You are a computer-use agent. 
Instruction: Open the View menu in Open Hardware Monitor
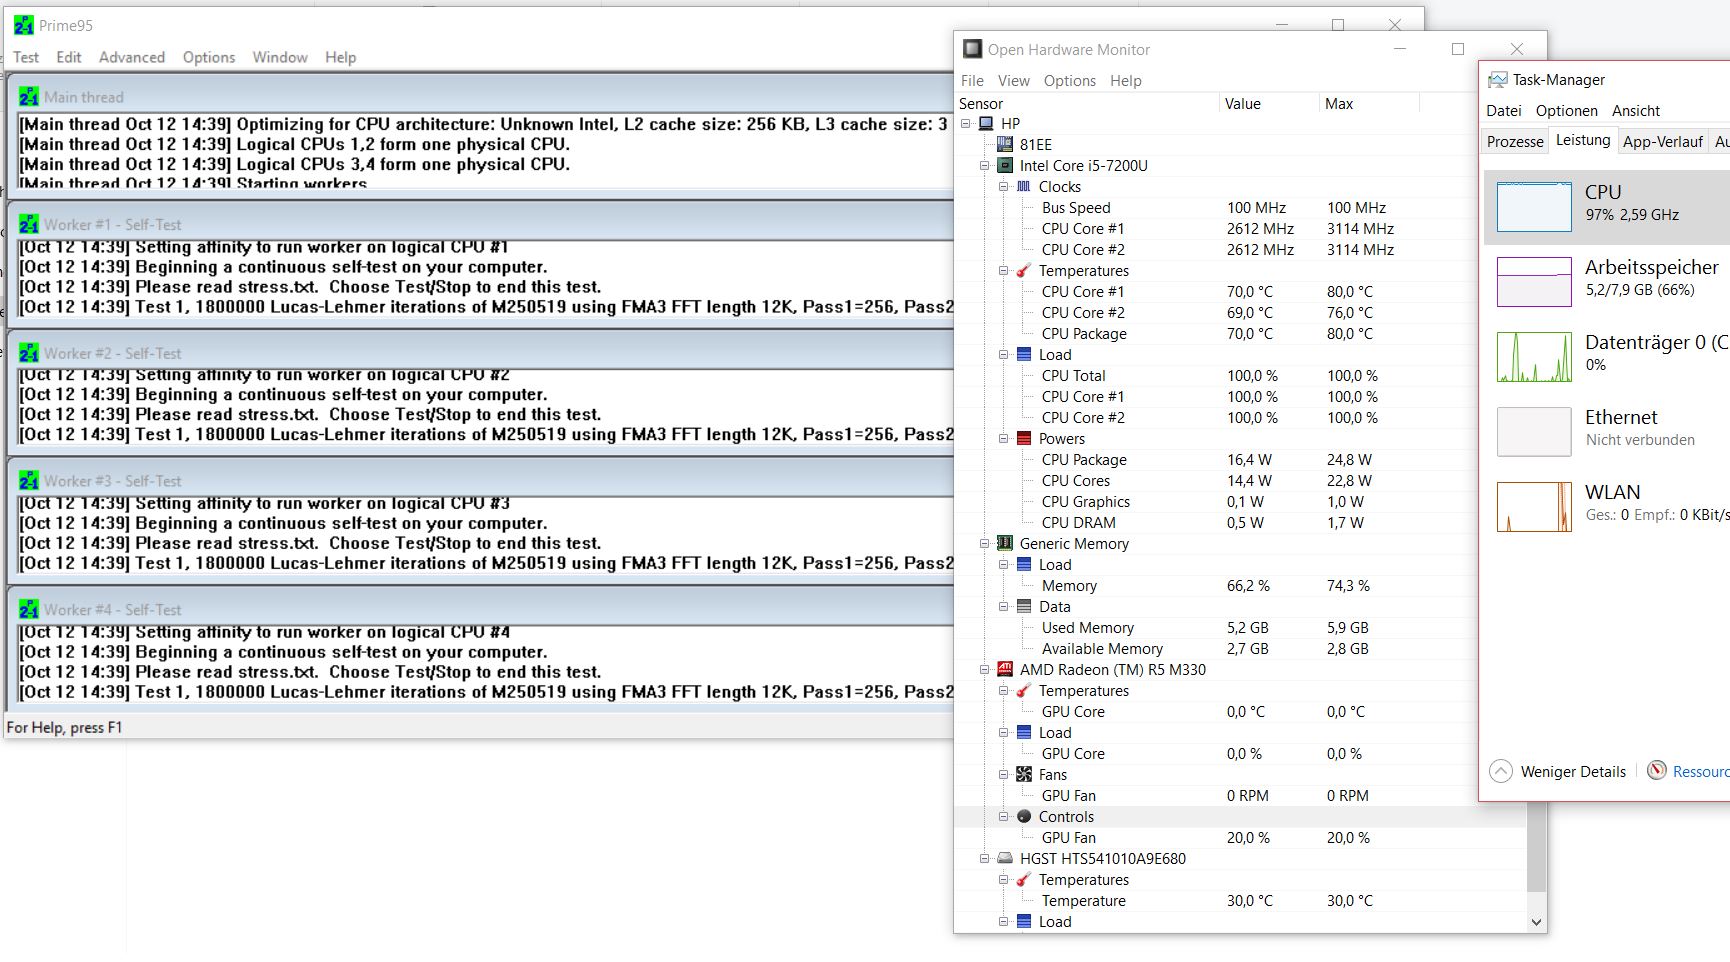[x=1014, y=81]
